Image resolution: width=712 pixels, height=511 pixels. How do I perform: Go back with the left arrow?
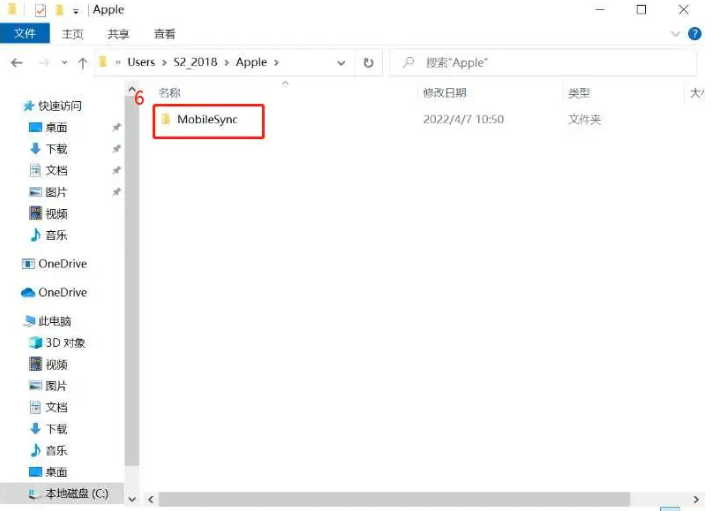pos(17,63)
